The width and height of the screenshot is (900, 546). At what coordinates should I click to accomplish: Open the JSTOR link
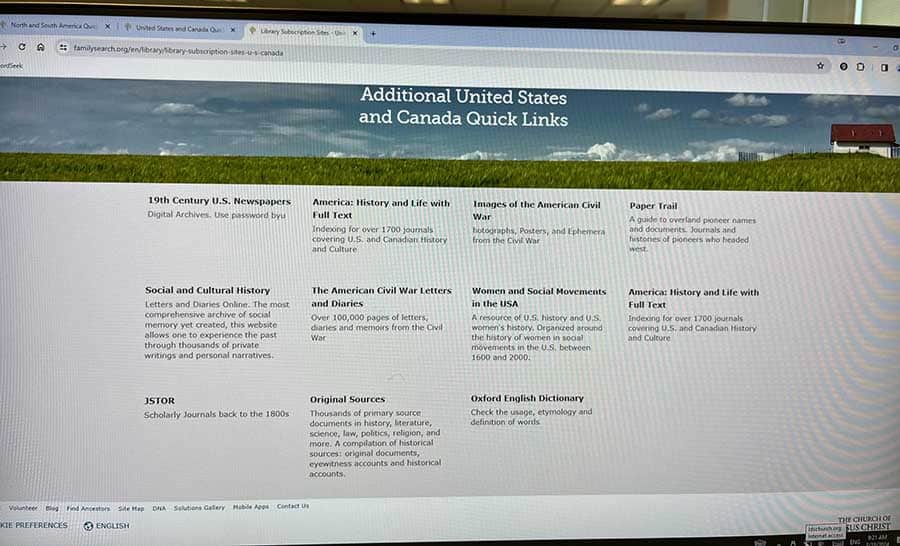pos(159,401)
